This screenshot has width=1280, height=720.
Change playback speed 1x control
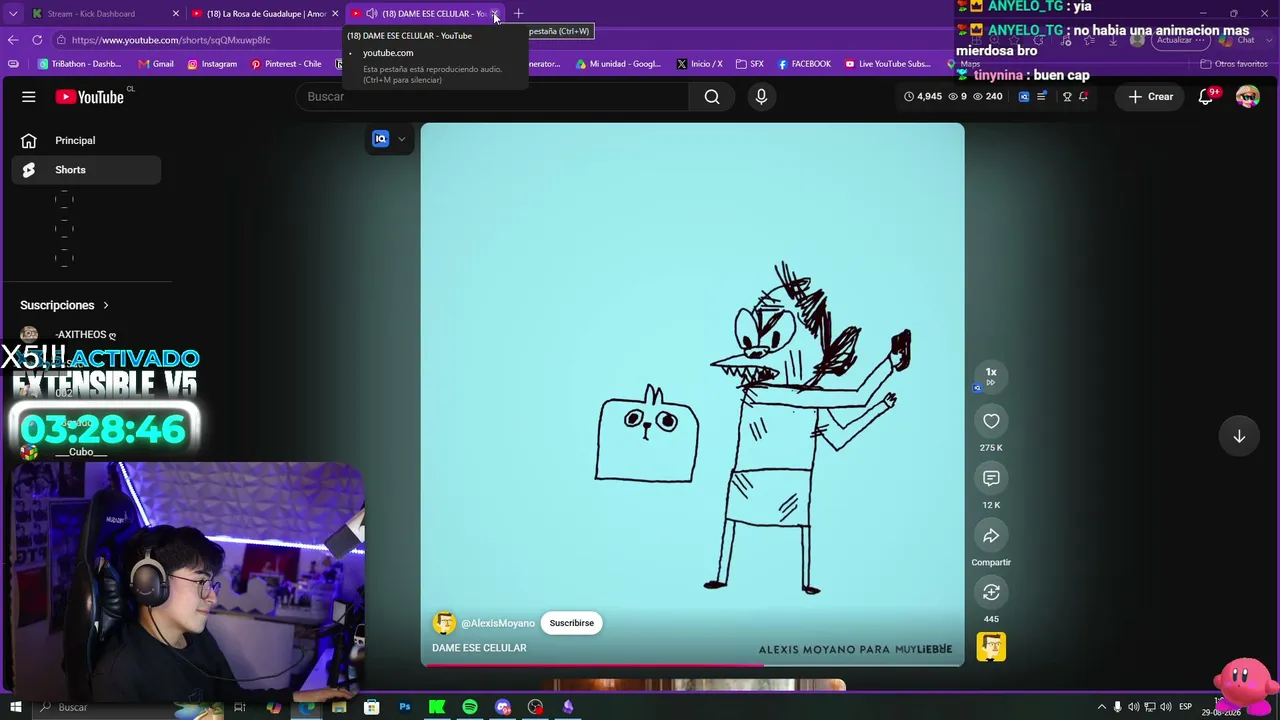pyautogui.click(x=991, y=375)
